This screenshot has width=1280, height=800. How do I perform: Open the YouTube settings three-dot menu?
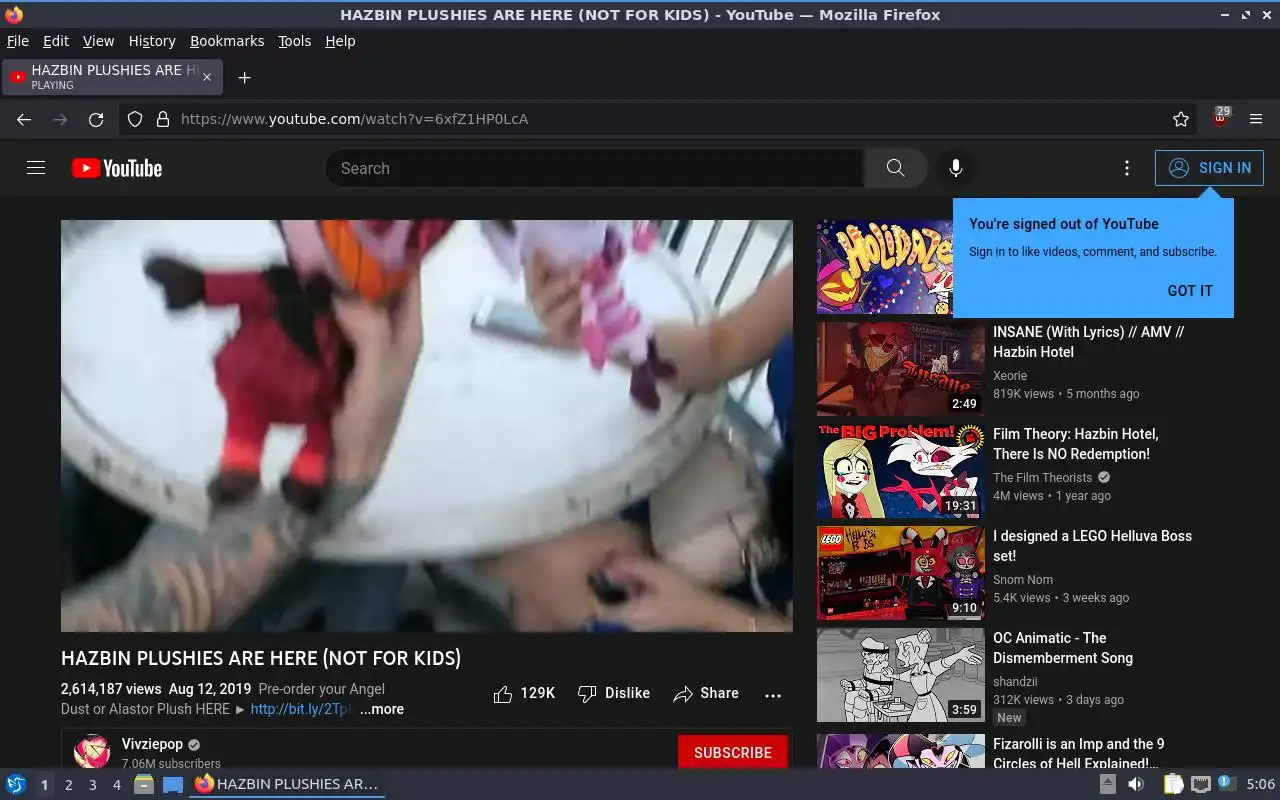click(1127, 168)
